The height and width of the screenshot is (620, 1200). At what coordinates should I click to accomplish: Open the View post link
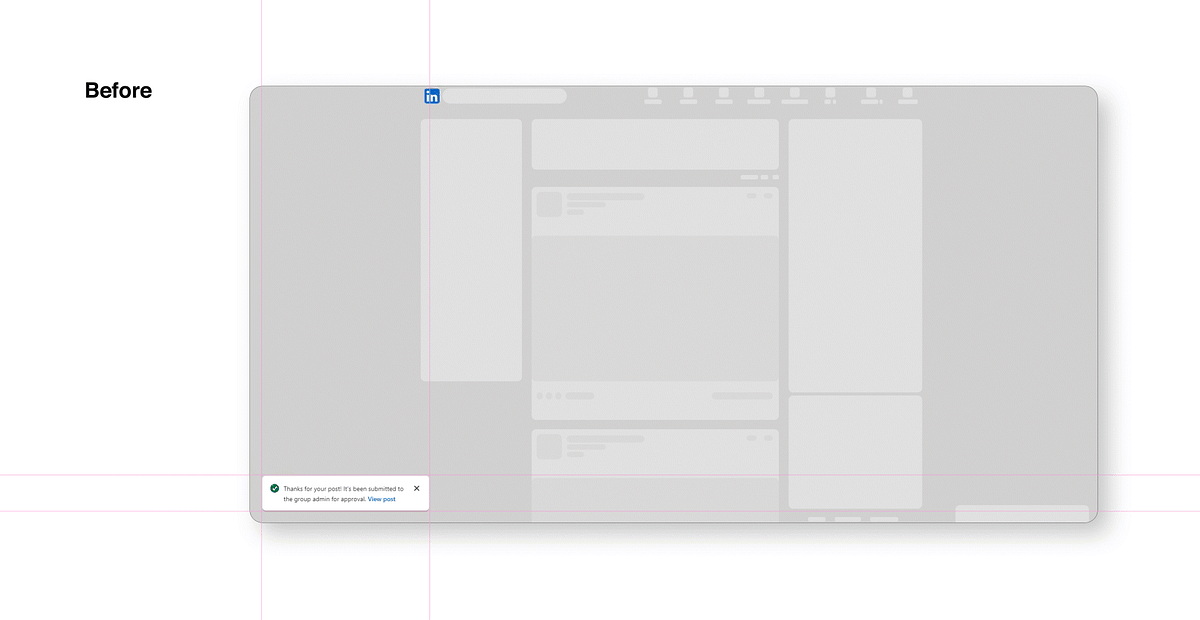381,499
